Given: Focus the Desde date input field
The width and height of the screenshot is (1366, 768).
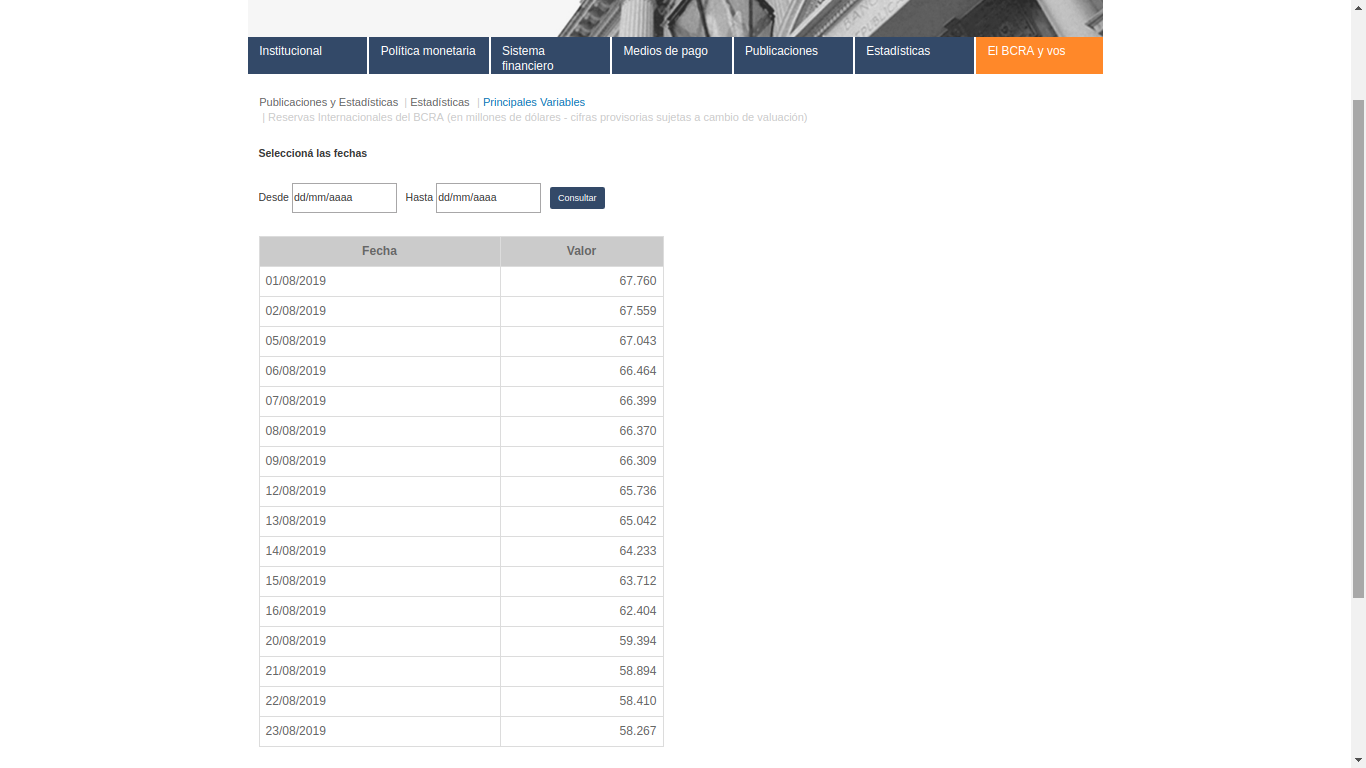Looking at the screenshot, I should (x=344, y=198).
